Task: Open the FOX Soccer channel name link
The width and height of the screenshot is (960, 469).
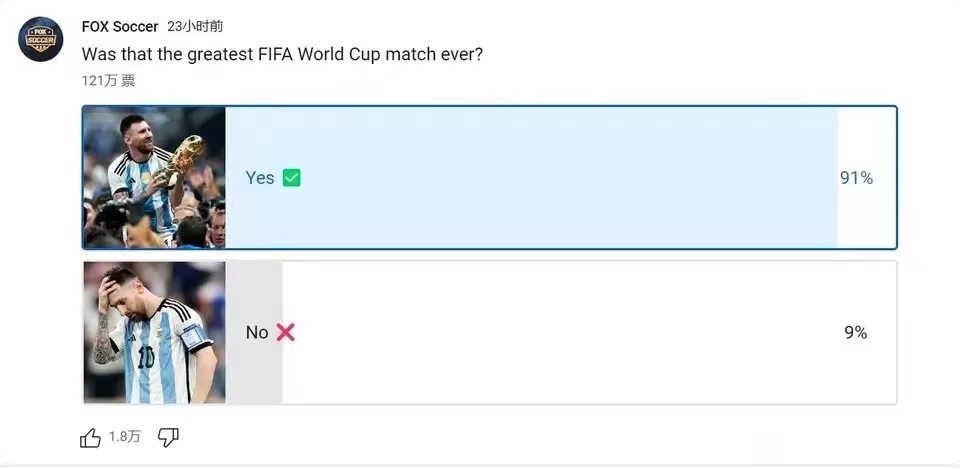Action: [x=120, y=26]
